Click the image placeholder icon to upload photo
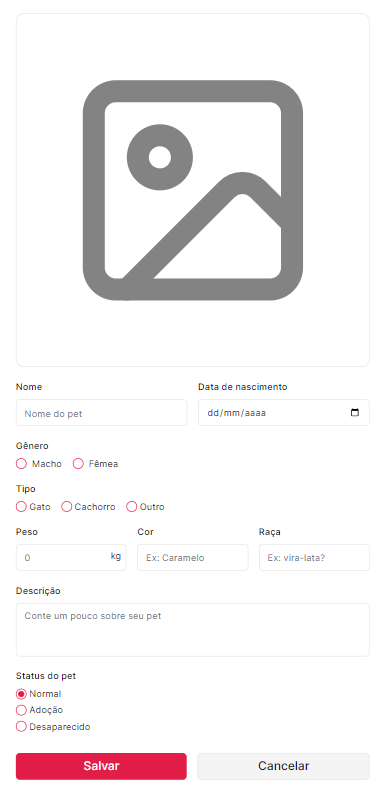The height and width of the screenshot is (794, 385). click(193, 190)
